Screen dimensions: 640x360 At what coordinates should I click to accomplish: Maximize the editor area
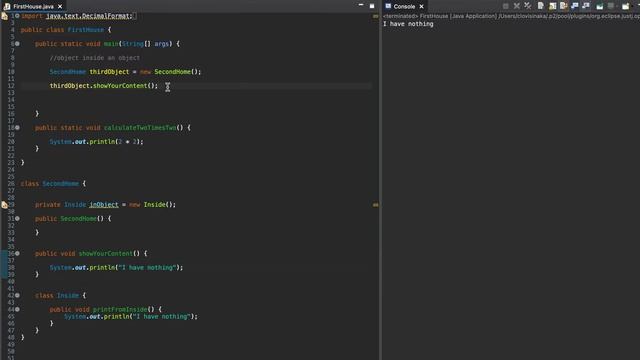[372, 6]
